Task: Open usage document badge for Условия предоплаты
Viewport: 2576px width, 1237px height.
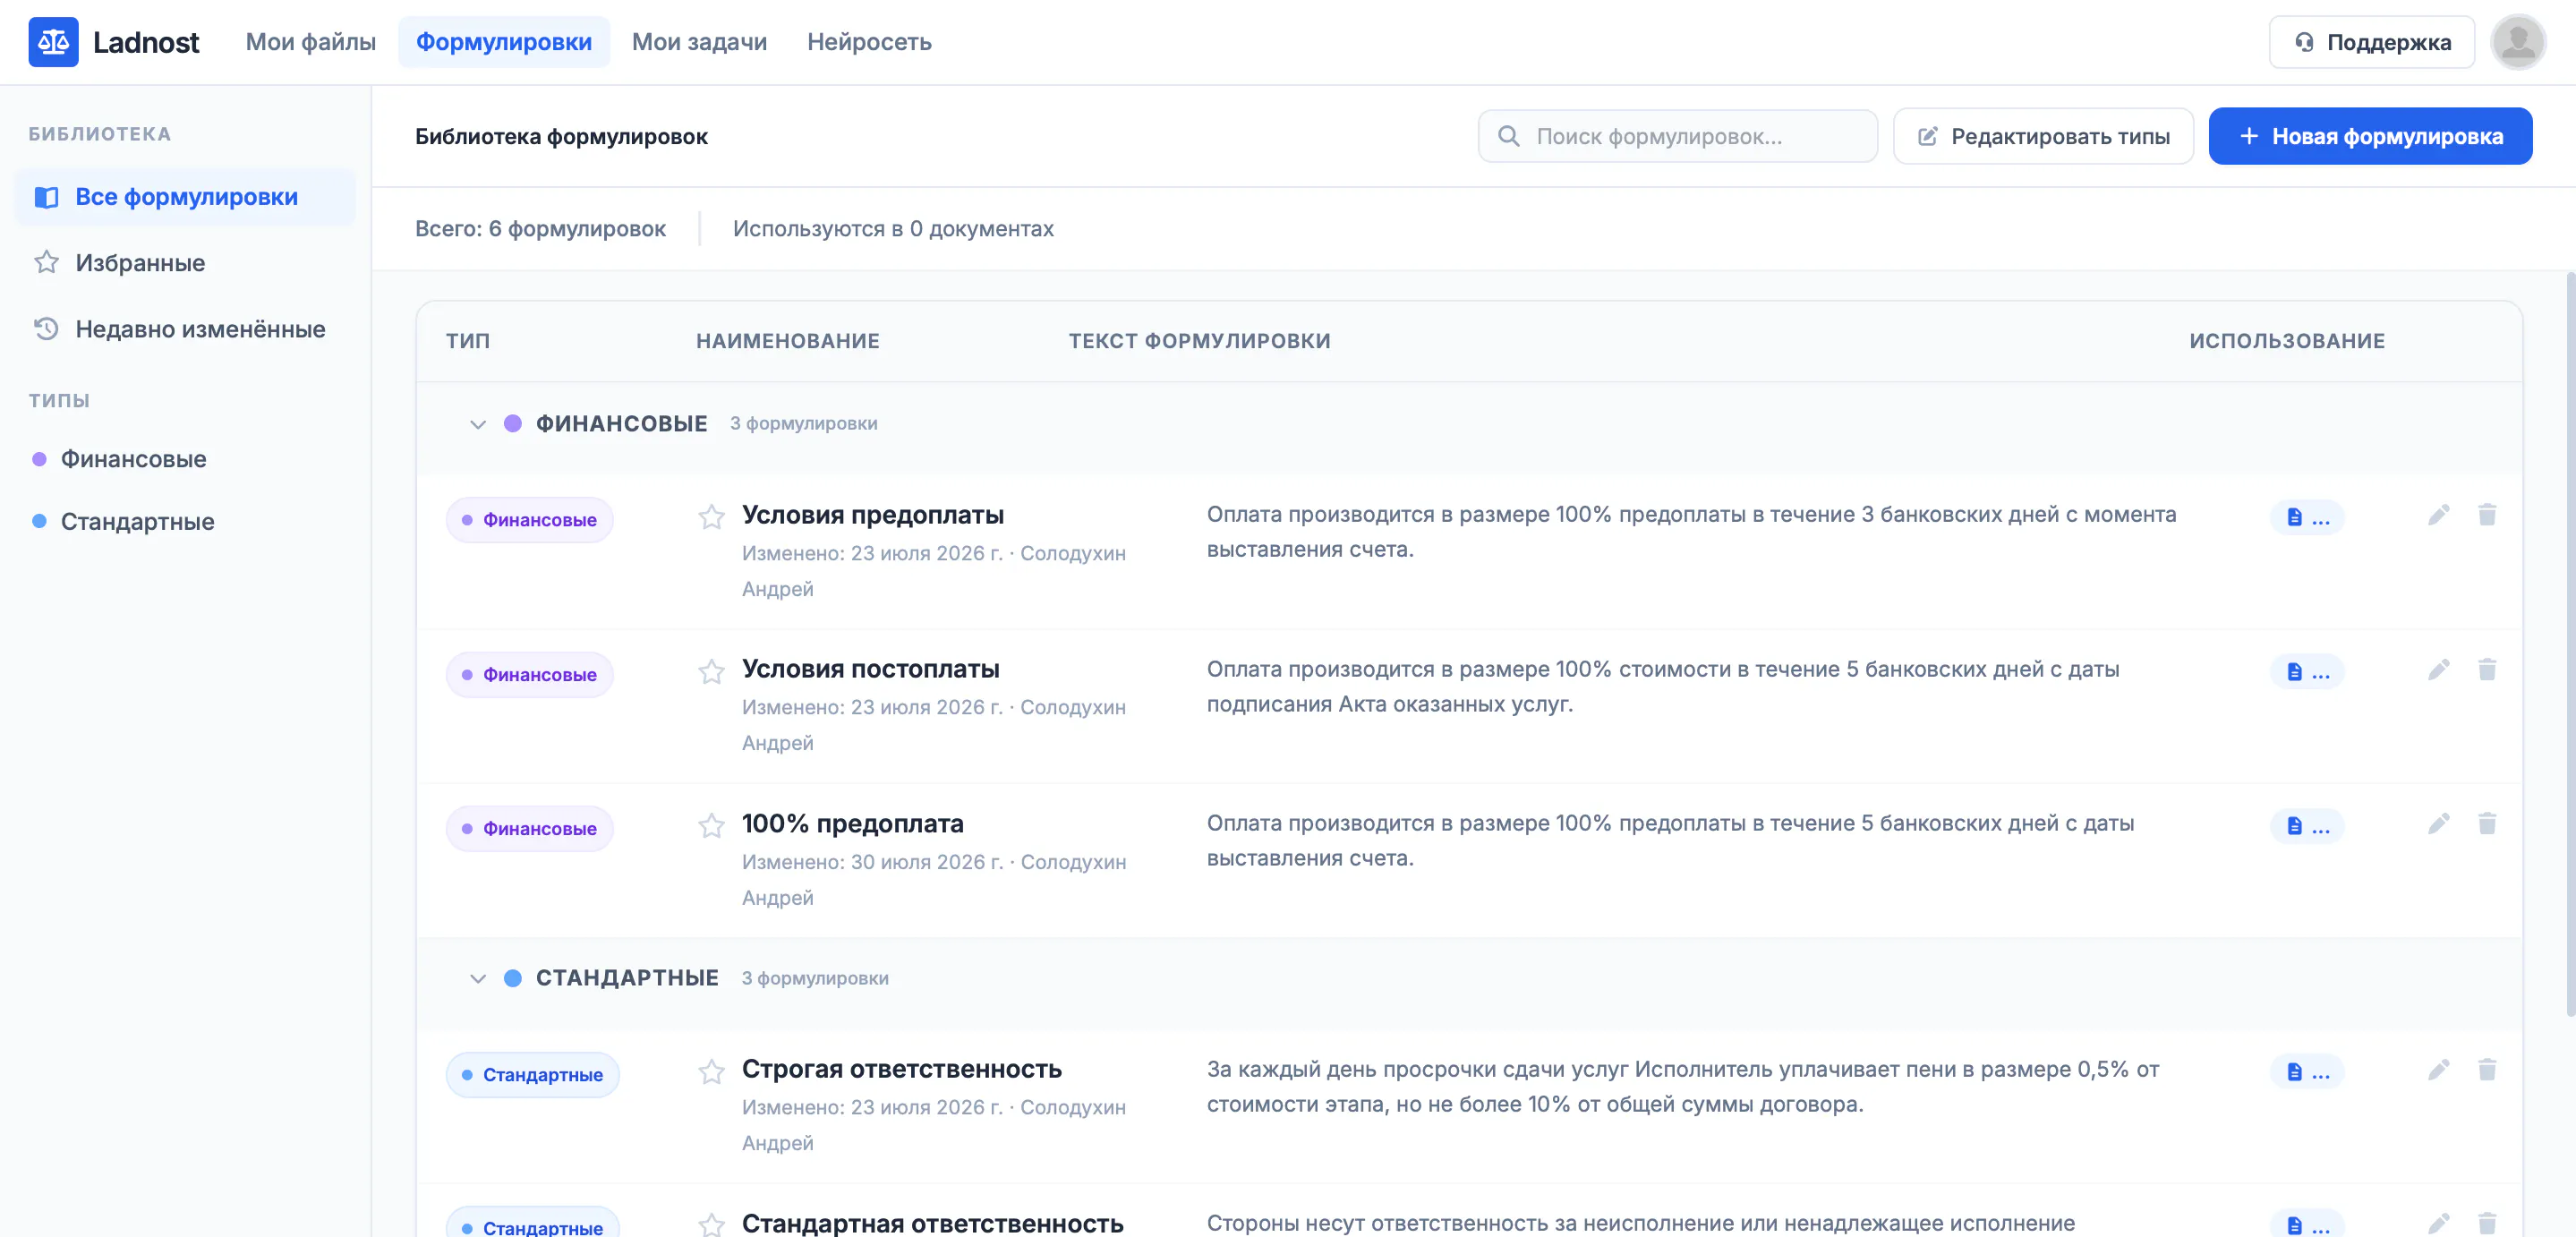Action: (2307, 517)
